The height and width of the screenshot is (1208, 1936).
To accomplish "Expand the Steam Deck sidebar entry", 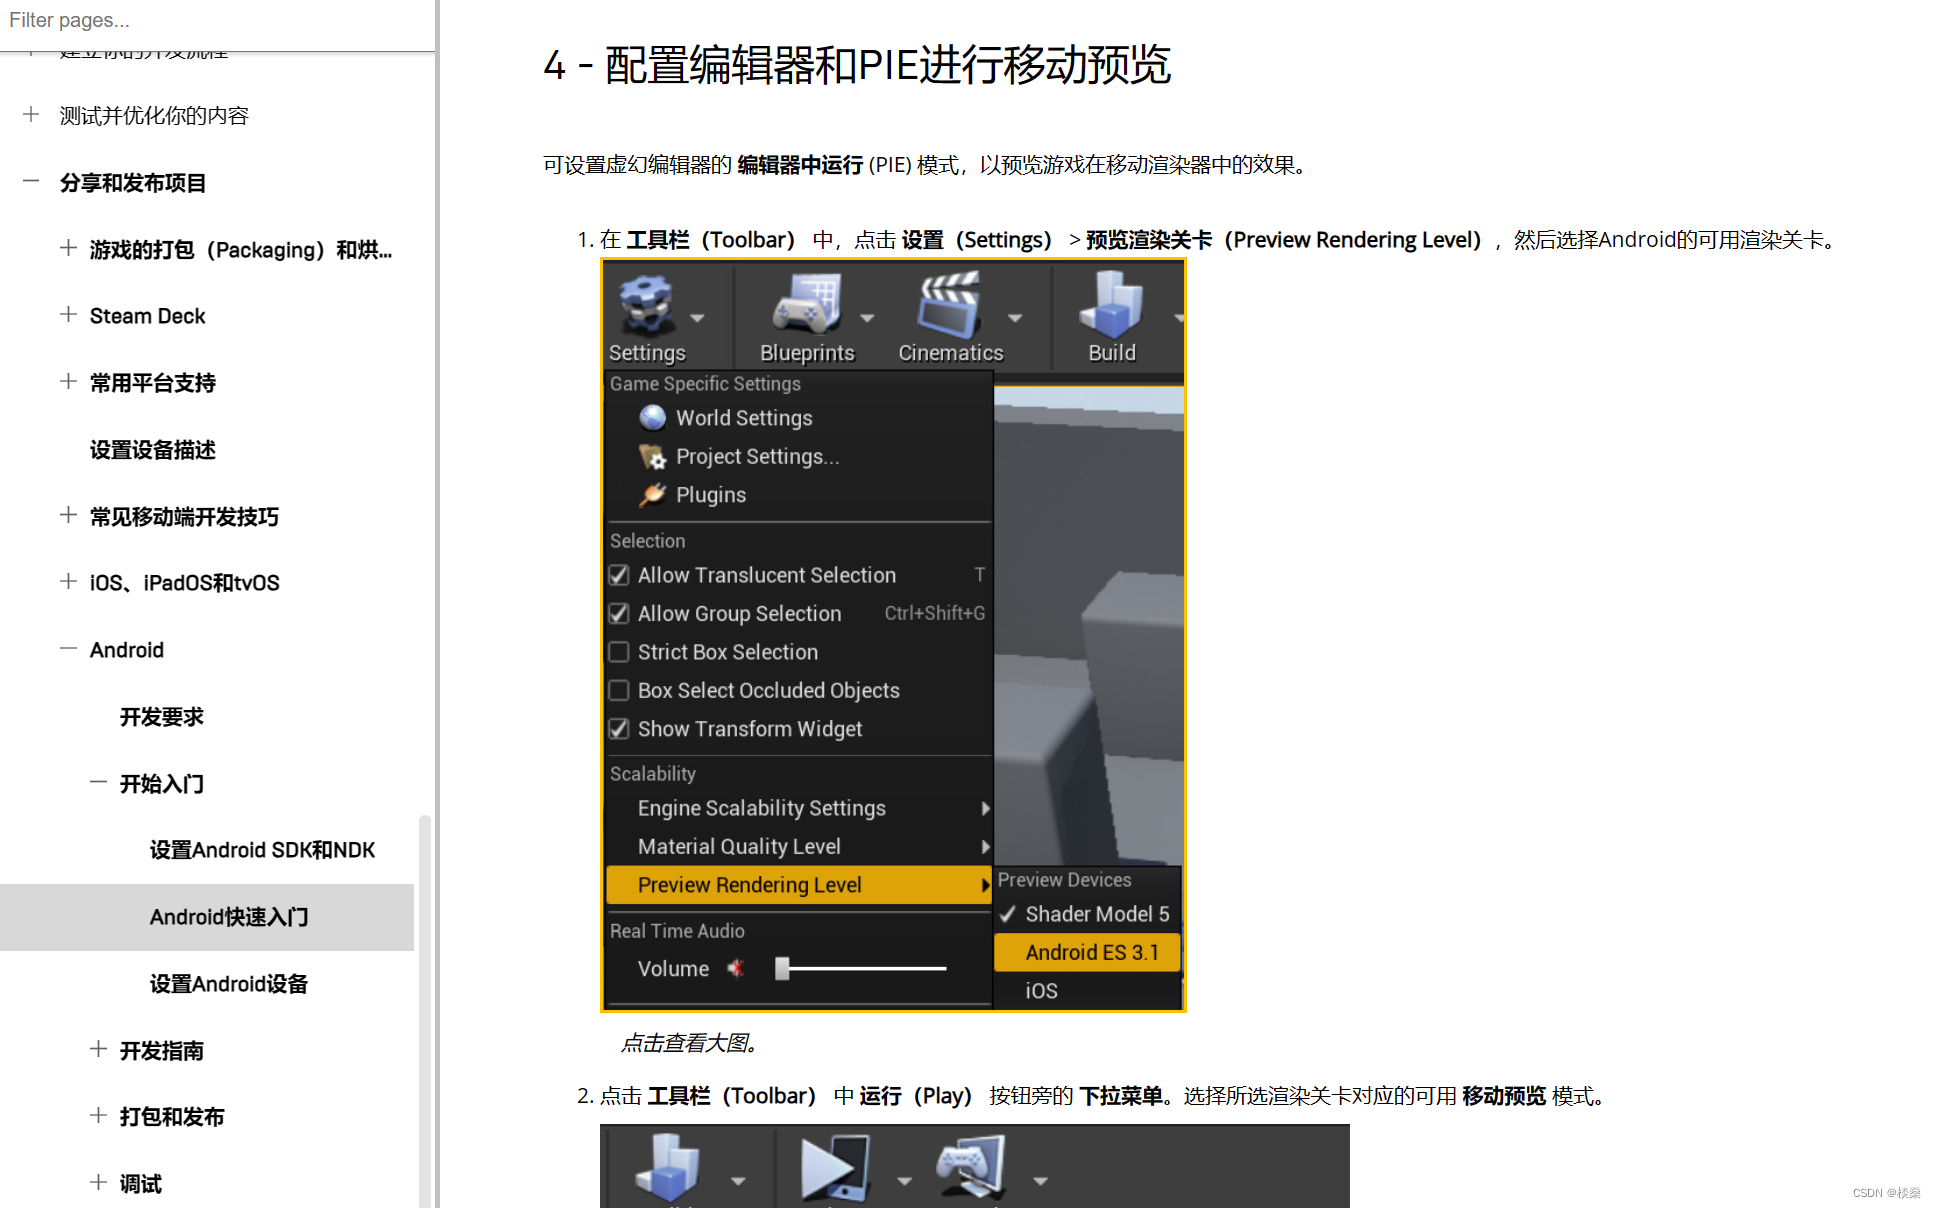I will click(x=68, y=315).
